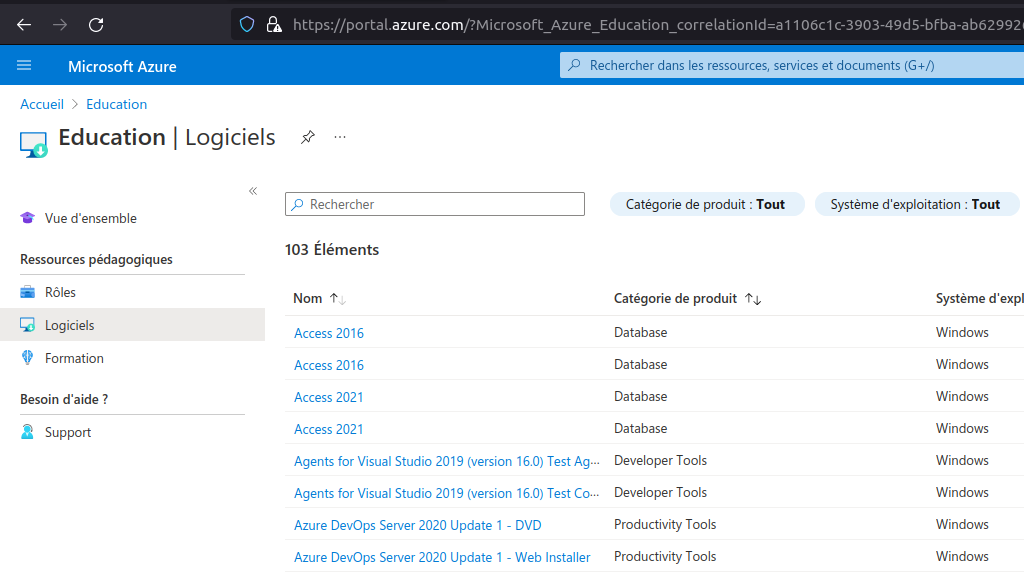1024x576 pixels.
Task: Click the Education Logiciels page icon
Action: point(33,144)
